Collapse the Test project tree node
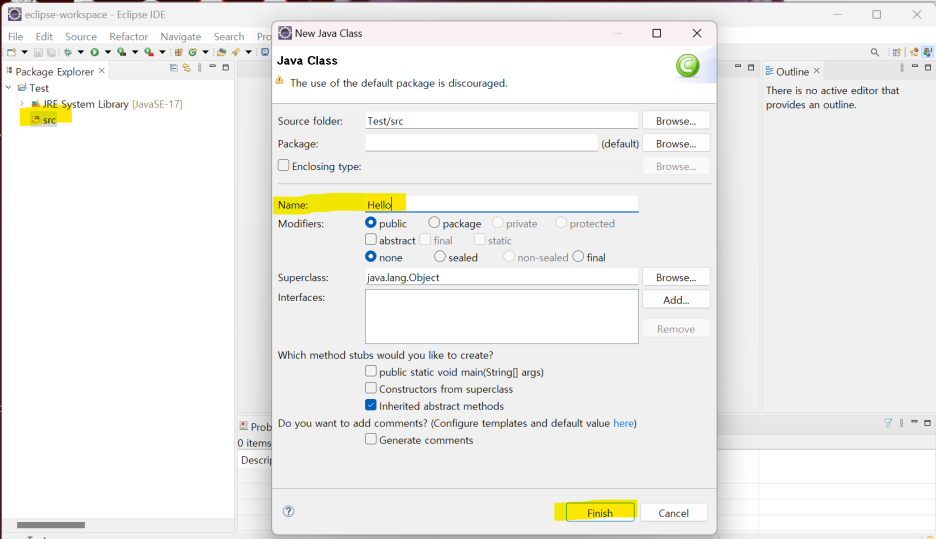This screenshot has height=539, width=936. [8, 88]
